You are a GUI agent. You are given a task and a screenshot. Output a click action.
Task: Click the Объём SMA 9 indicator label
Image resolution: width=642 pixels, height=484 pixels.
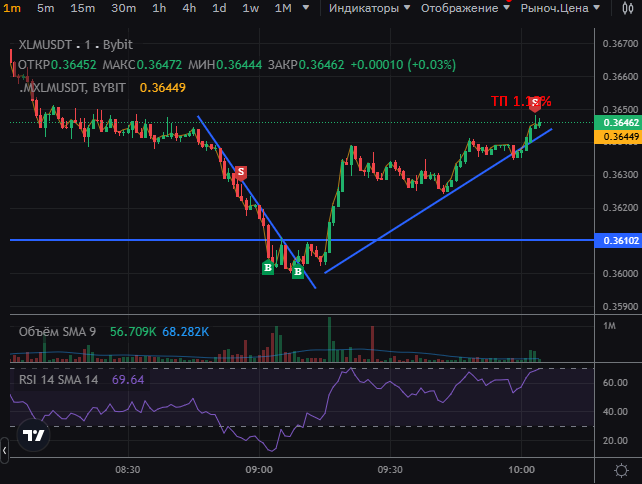click(x=57, y=332)
